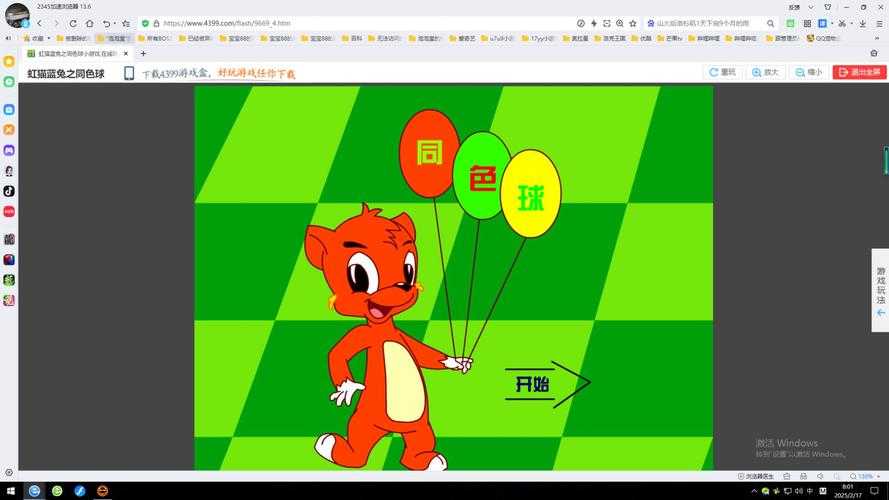
Task: Click the blue top sidebar app icon
Action: point(9,109)
